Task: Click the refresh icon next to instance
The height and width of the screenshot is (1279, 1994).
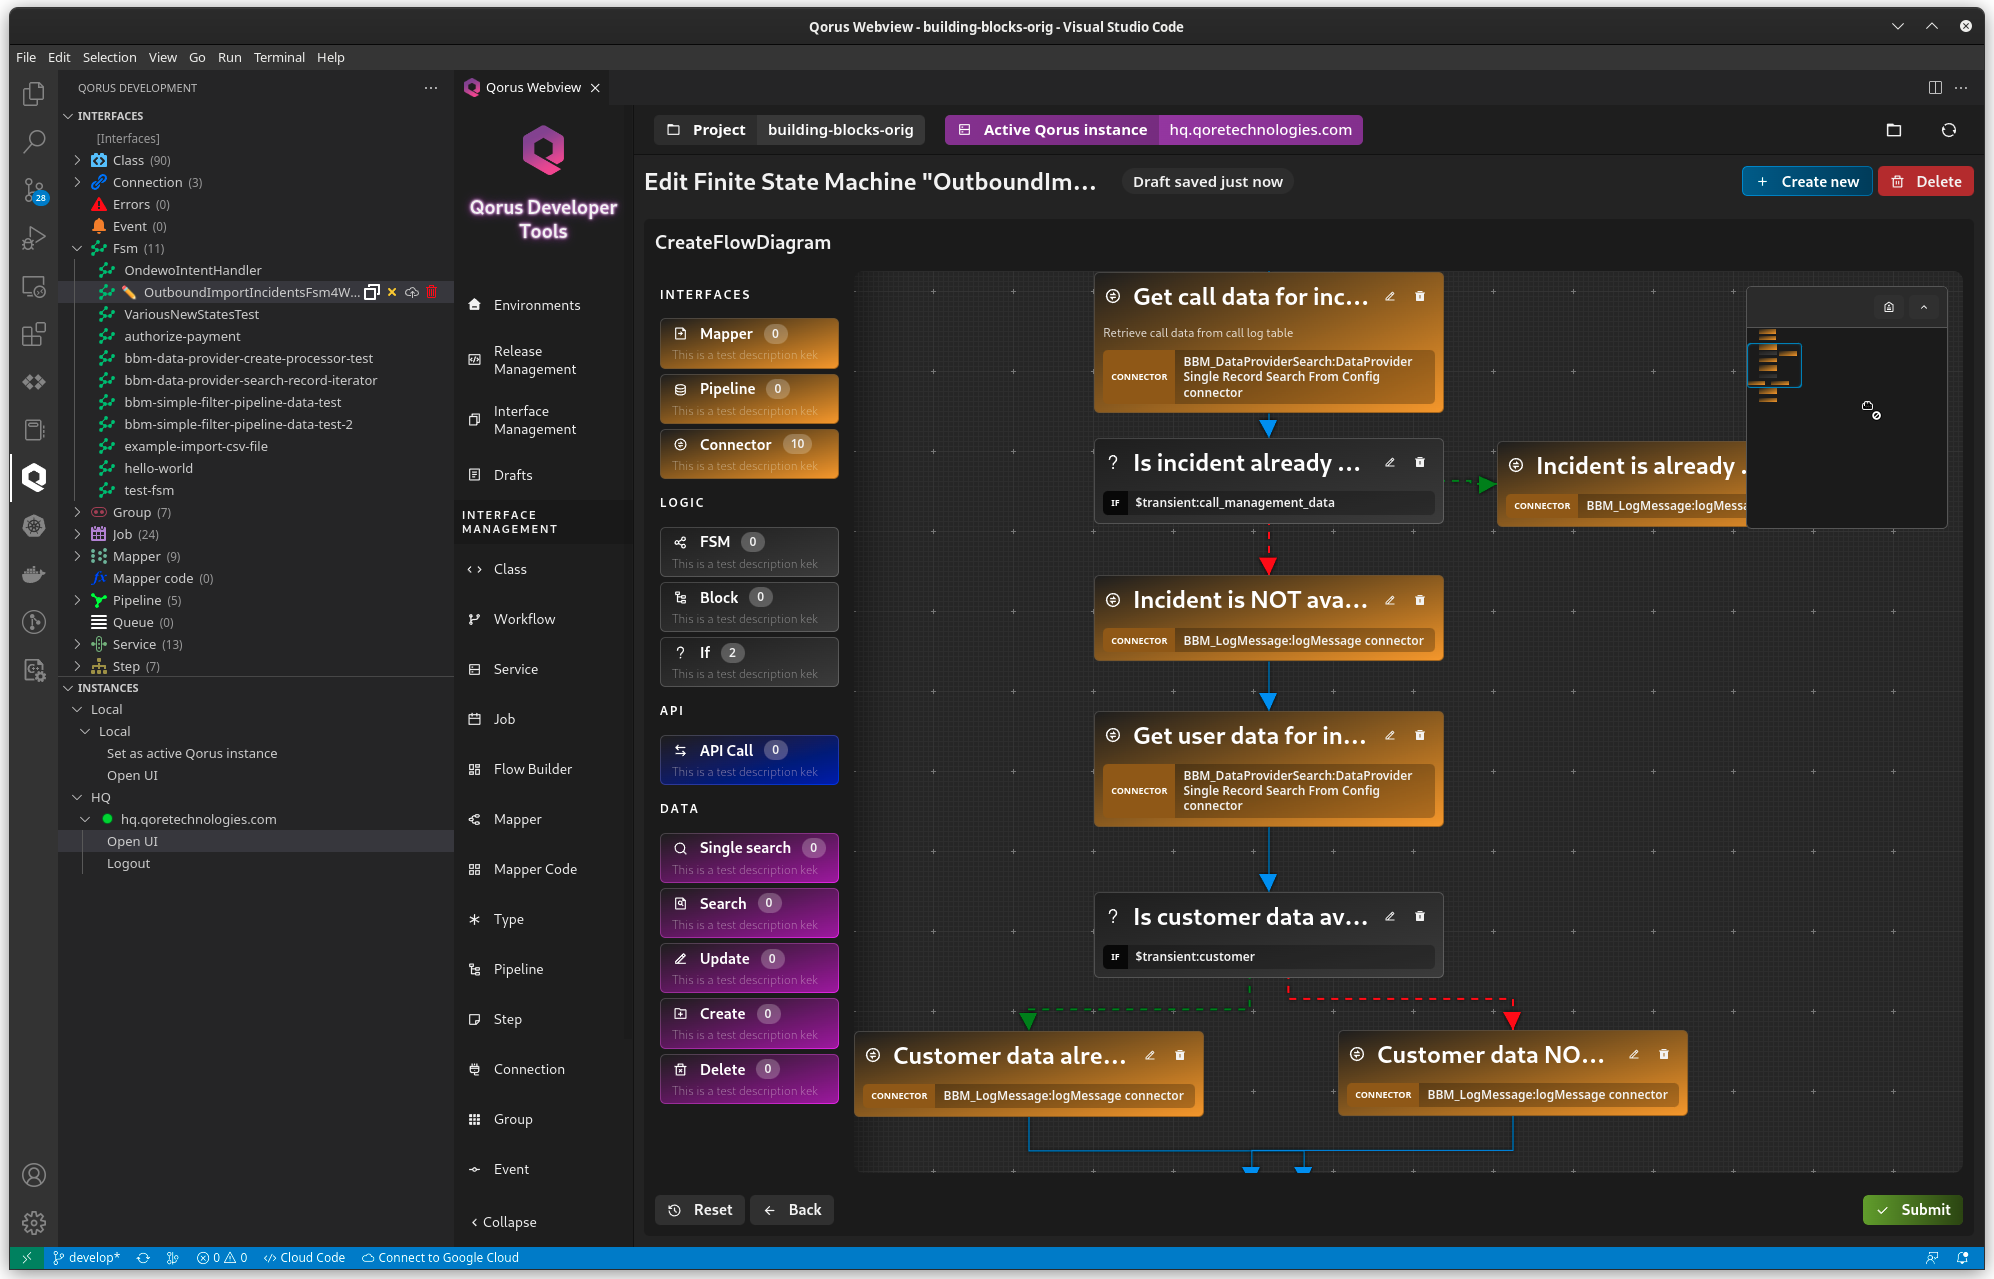Action: pyautogui.click(x=1949, y=130)
